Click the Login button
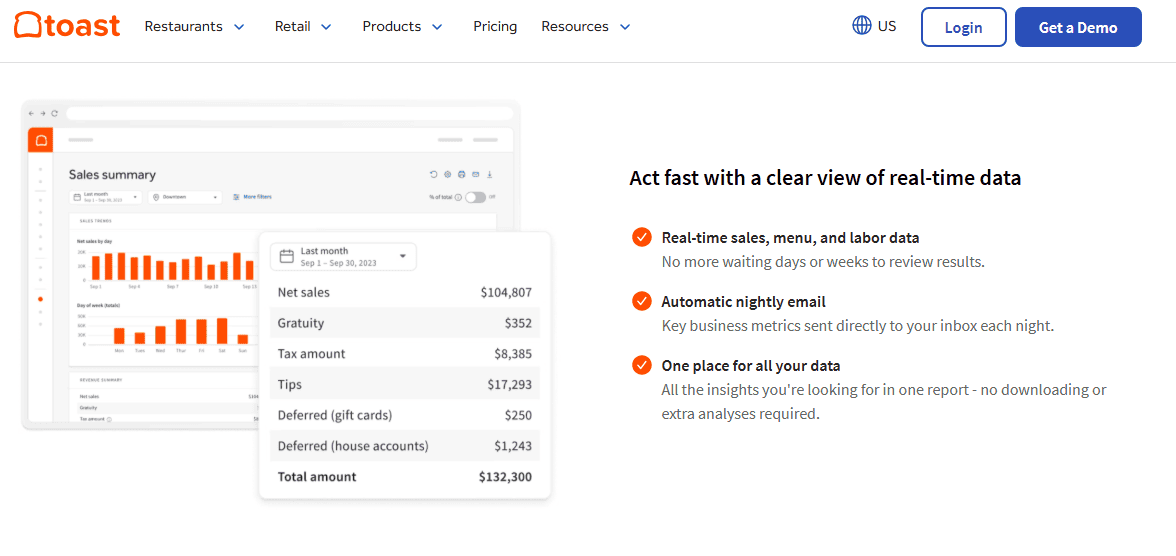This screenshot has height=556, width=1176. [x=963, y=27]
